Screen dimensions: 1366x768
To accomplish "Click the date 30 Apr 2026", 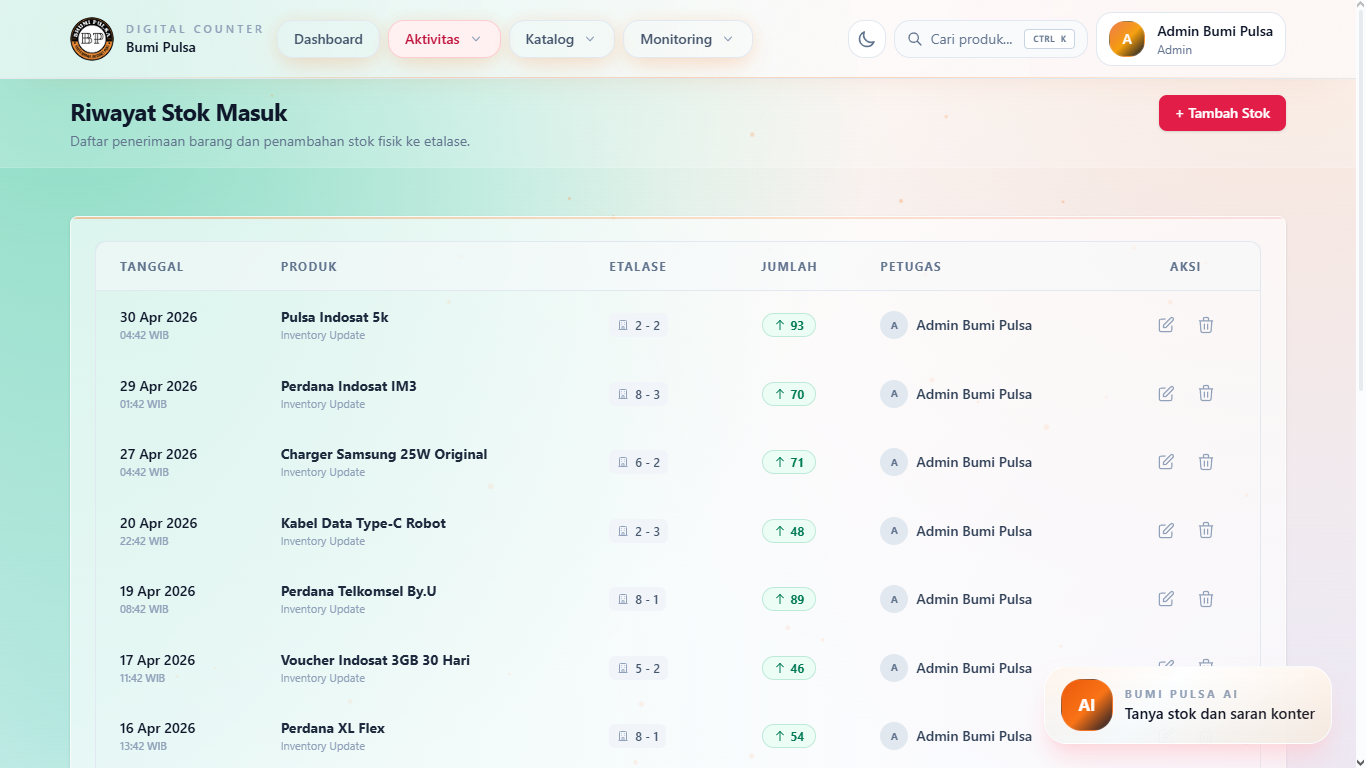I will tap(159, 317).
